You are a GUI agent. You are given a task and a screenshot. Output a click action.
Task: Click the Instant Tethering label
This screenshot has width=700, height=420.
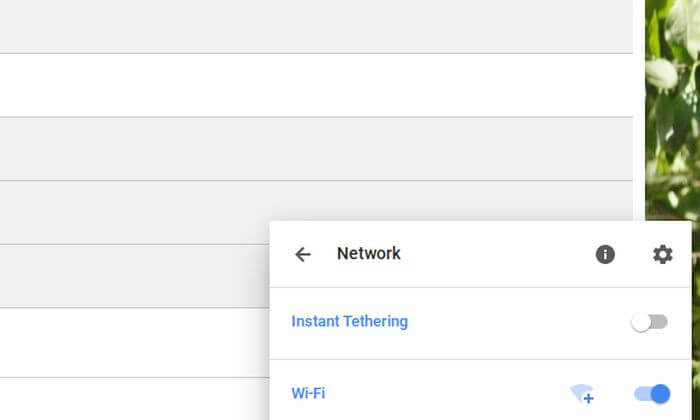pos(349,322)
